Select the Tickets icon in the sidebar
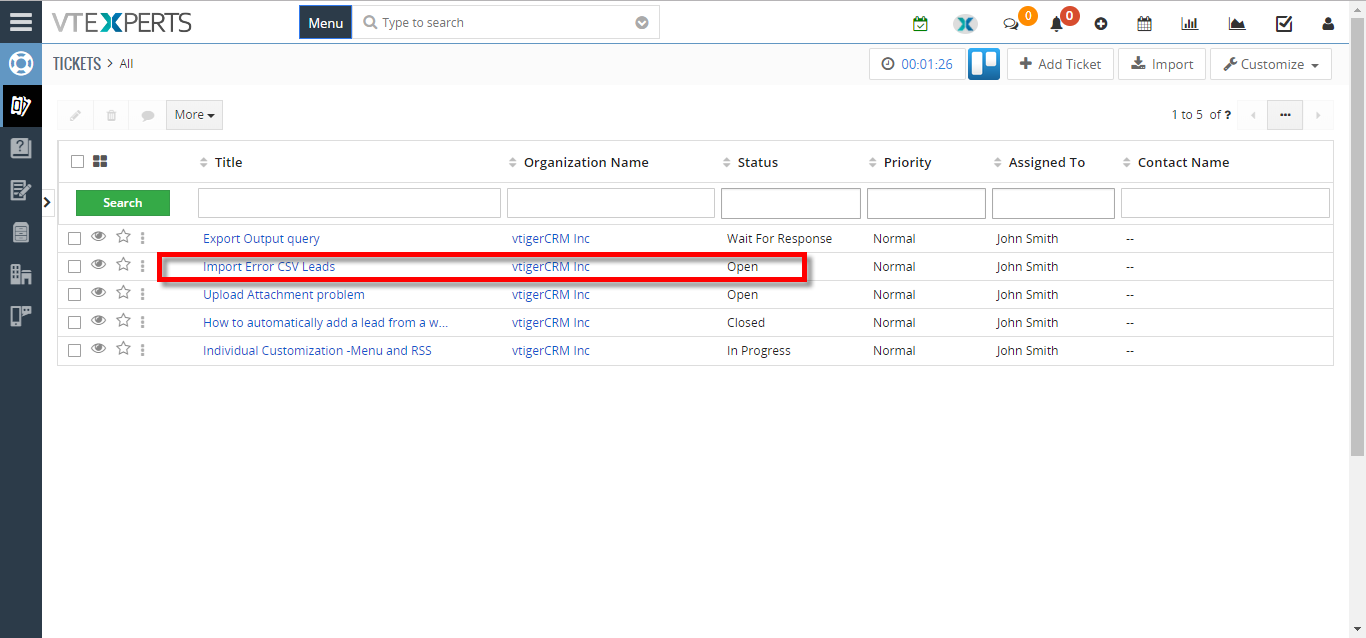Viewport: 1366px width, 638px height. [21, 105]
